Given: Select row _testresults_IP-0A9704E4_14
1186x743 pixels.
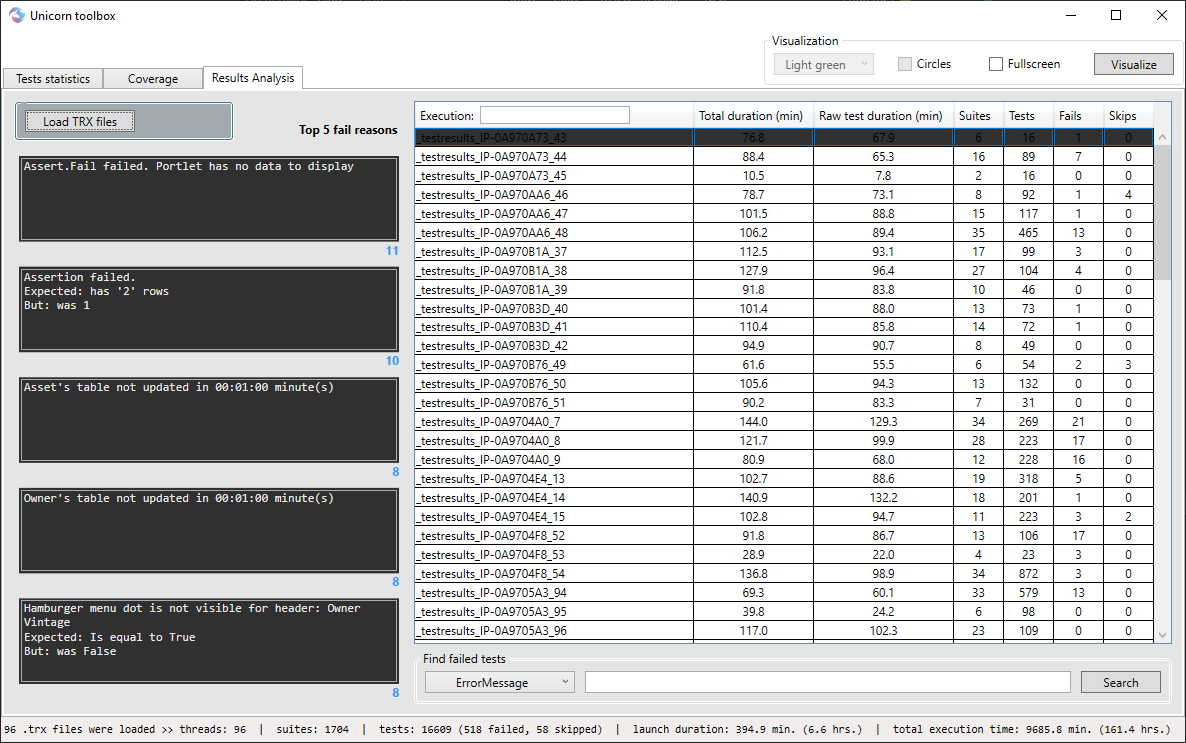Looking at the screenshot, I should pyautogui.click(x=784, y=497).
